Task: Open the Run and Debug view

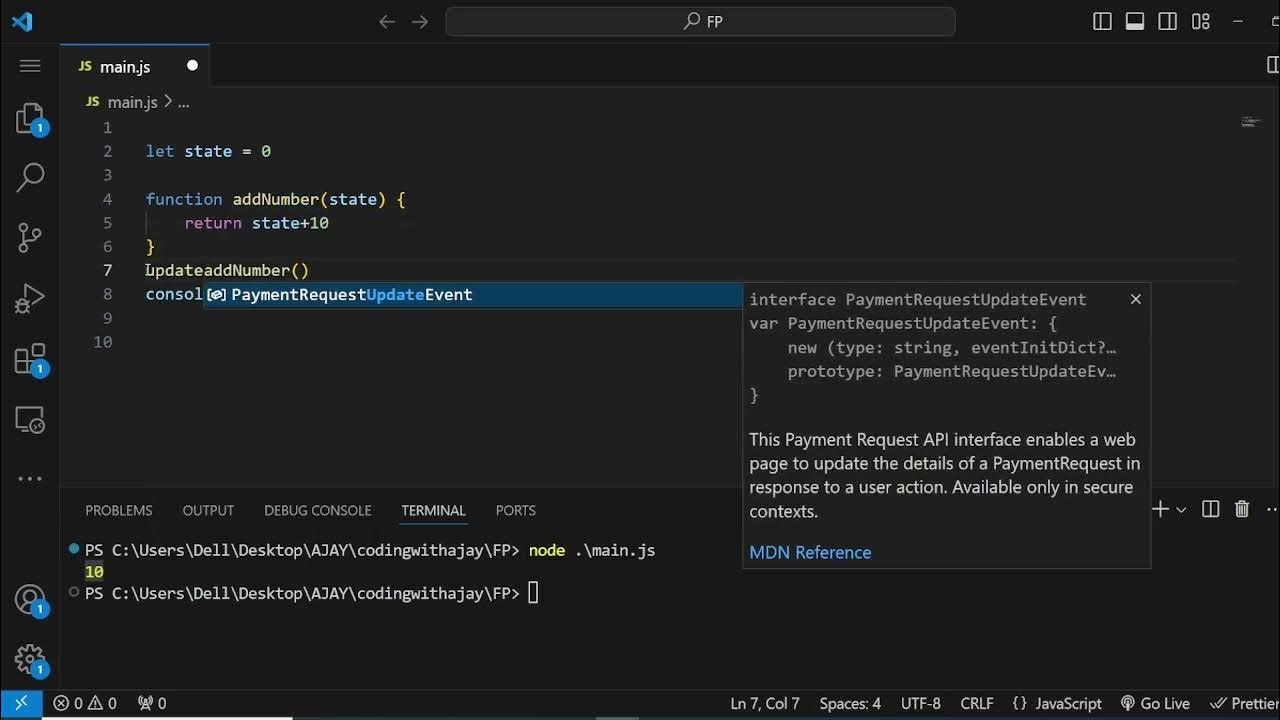Action: (30, 298)
